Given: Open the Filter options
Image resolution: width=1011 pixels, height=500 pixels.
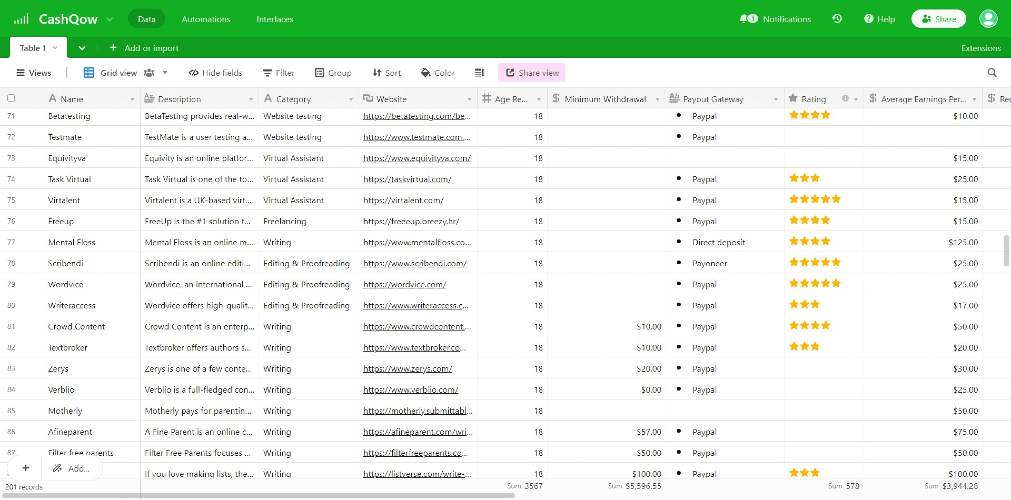Looking at the screenshot, I should point(278,73).
